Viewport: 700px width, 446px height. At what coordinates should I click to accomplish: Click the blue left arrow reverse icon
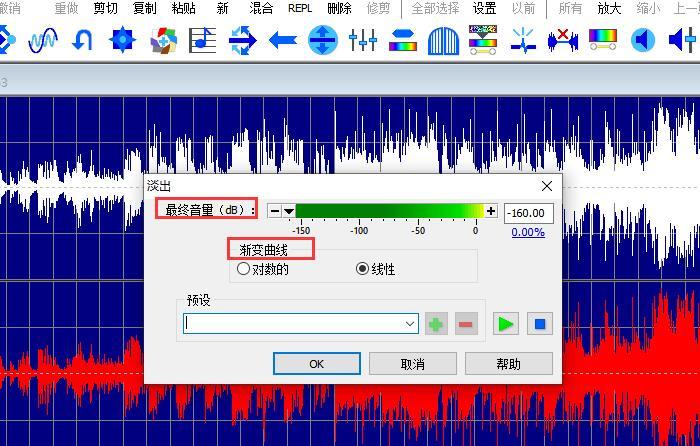click(x=283, y=41)
